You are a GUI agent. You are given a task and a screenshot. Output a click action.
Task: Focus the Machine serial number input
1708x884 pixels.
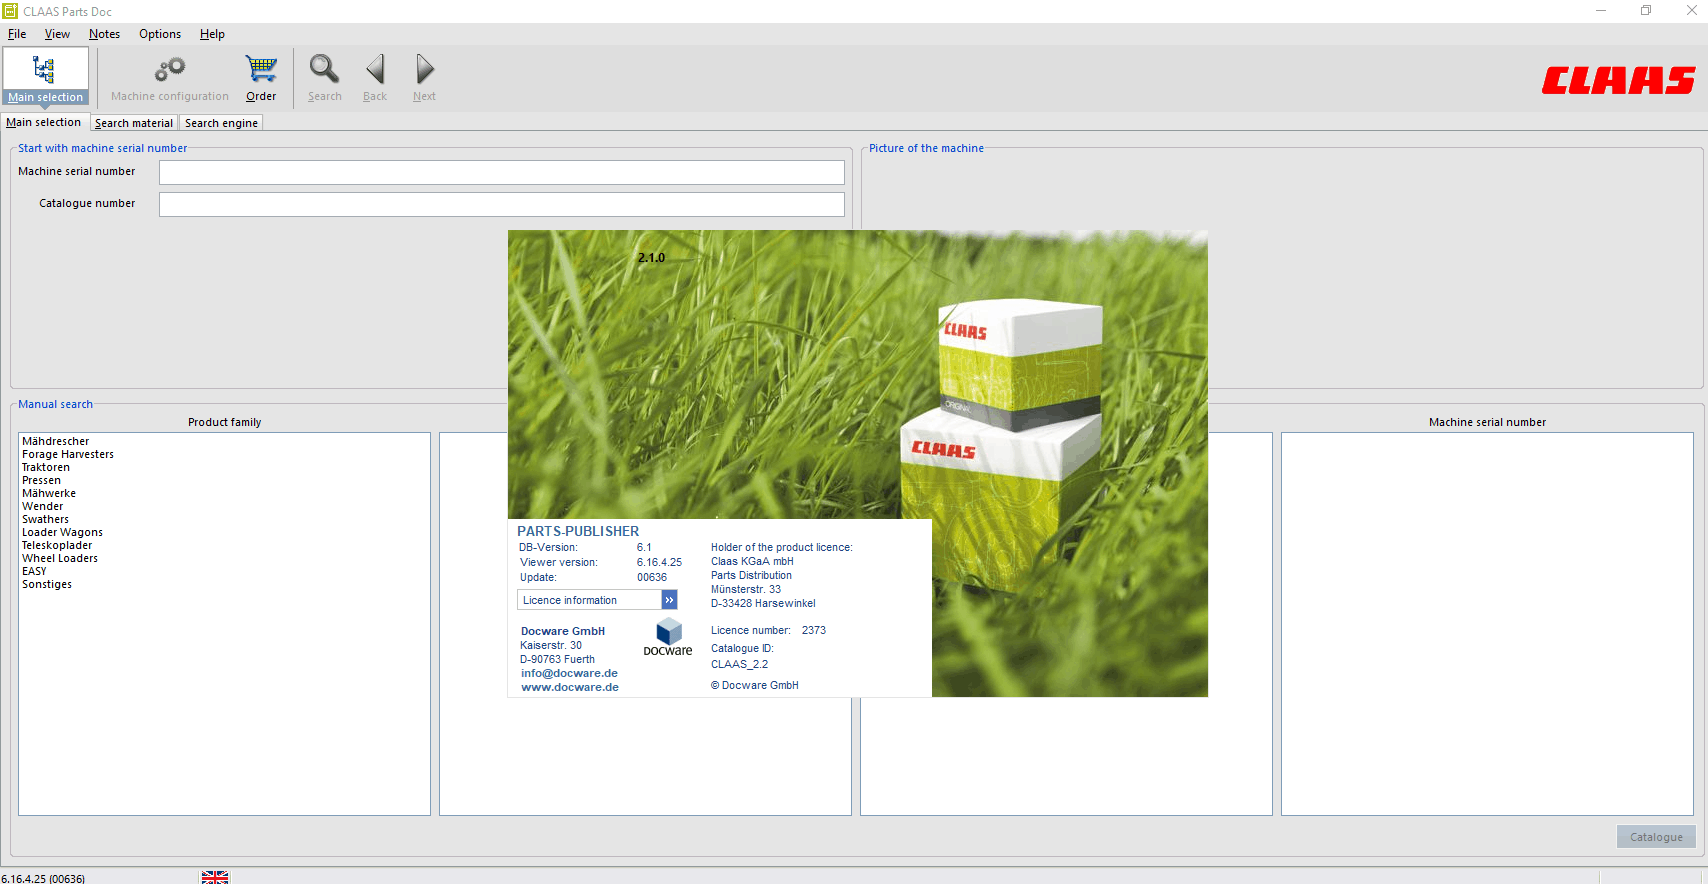pos(502,173)
